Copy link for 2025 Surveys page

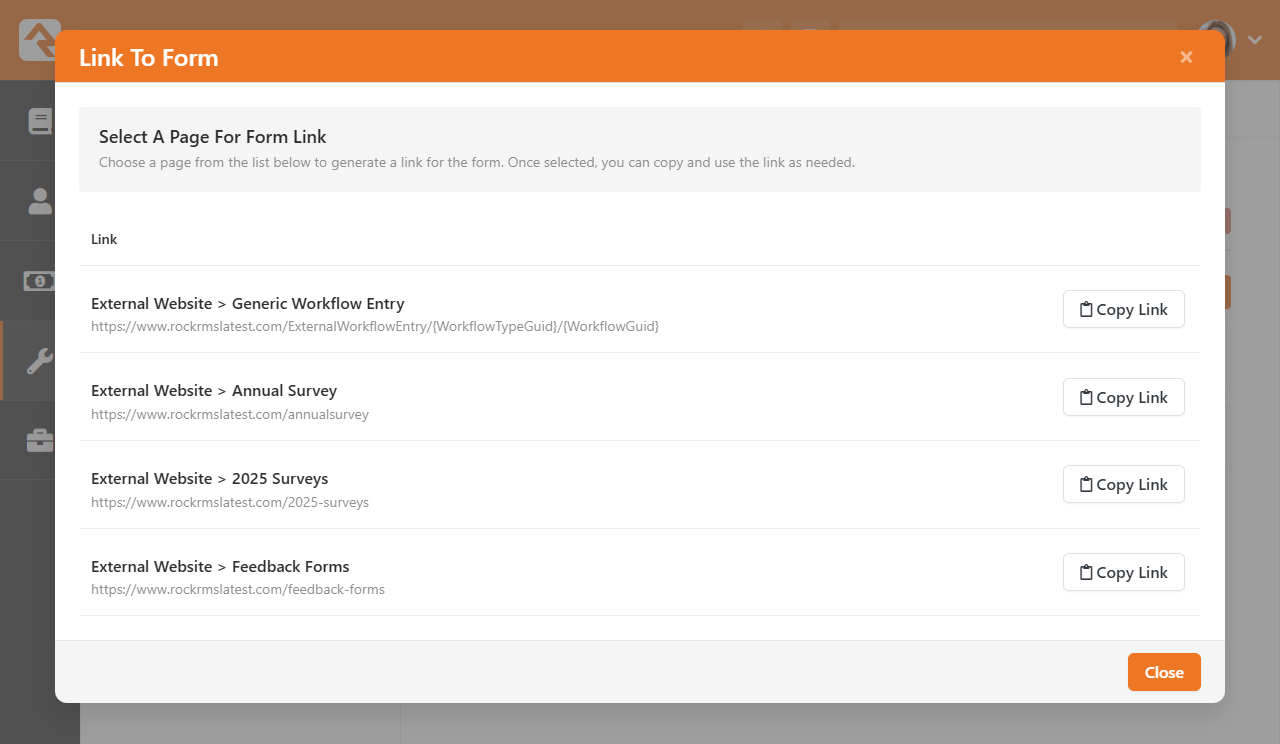point(1123,485)
